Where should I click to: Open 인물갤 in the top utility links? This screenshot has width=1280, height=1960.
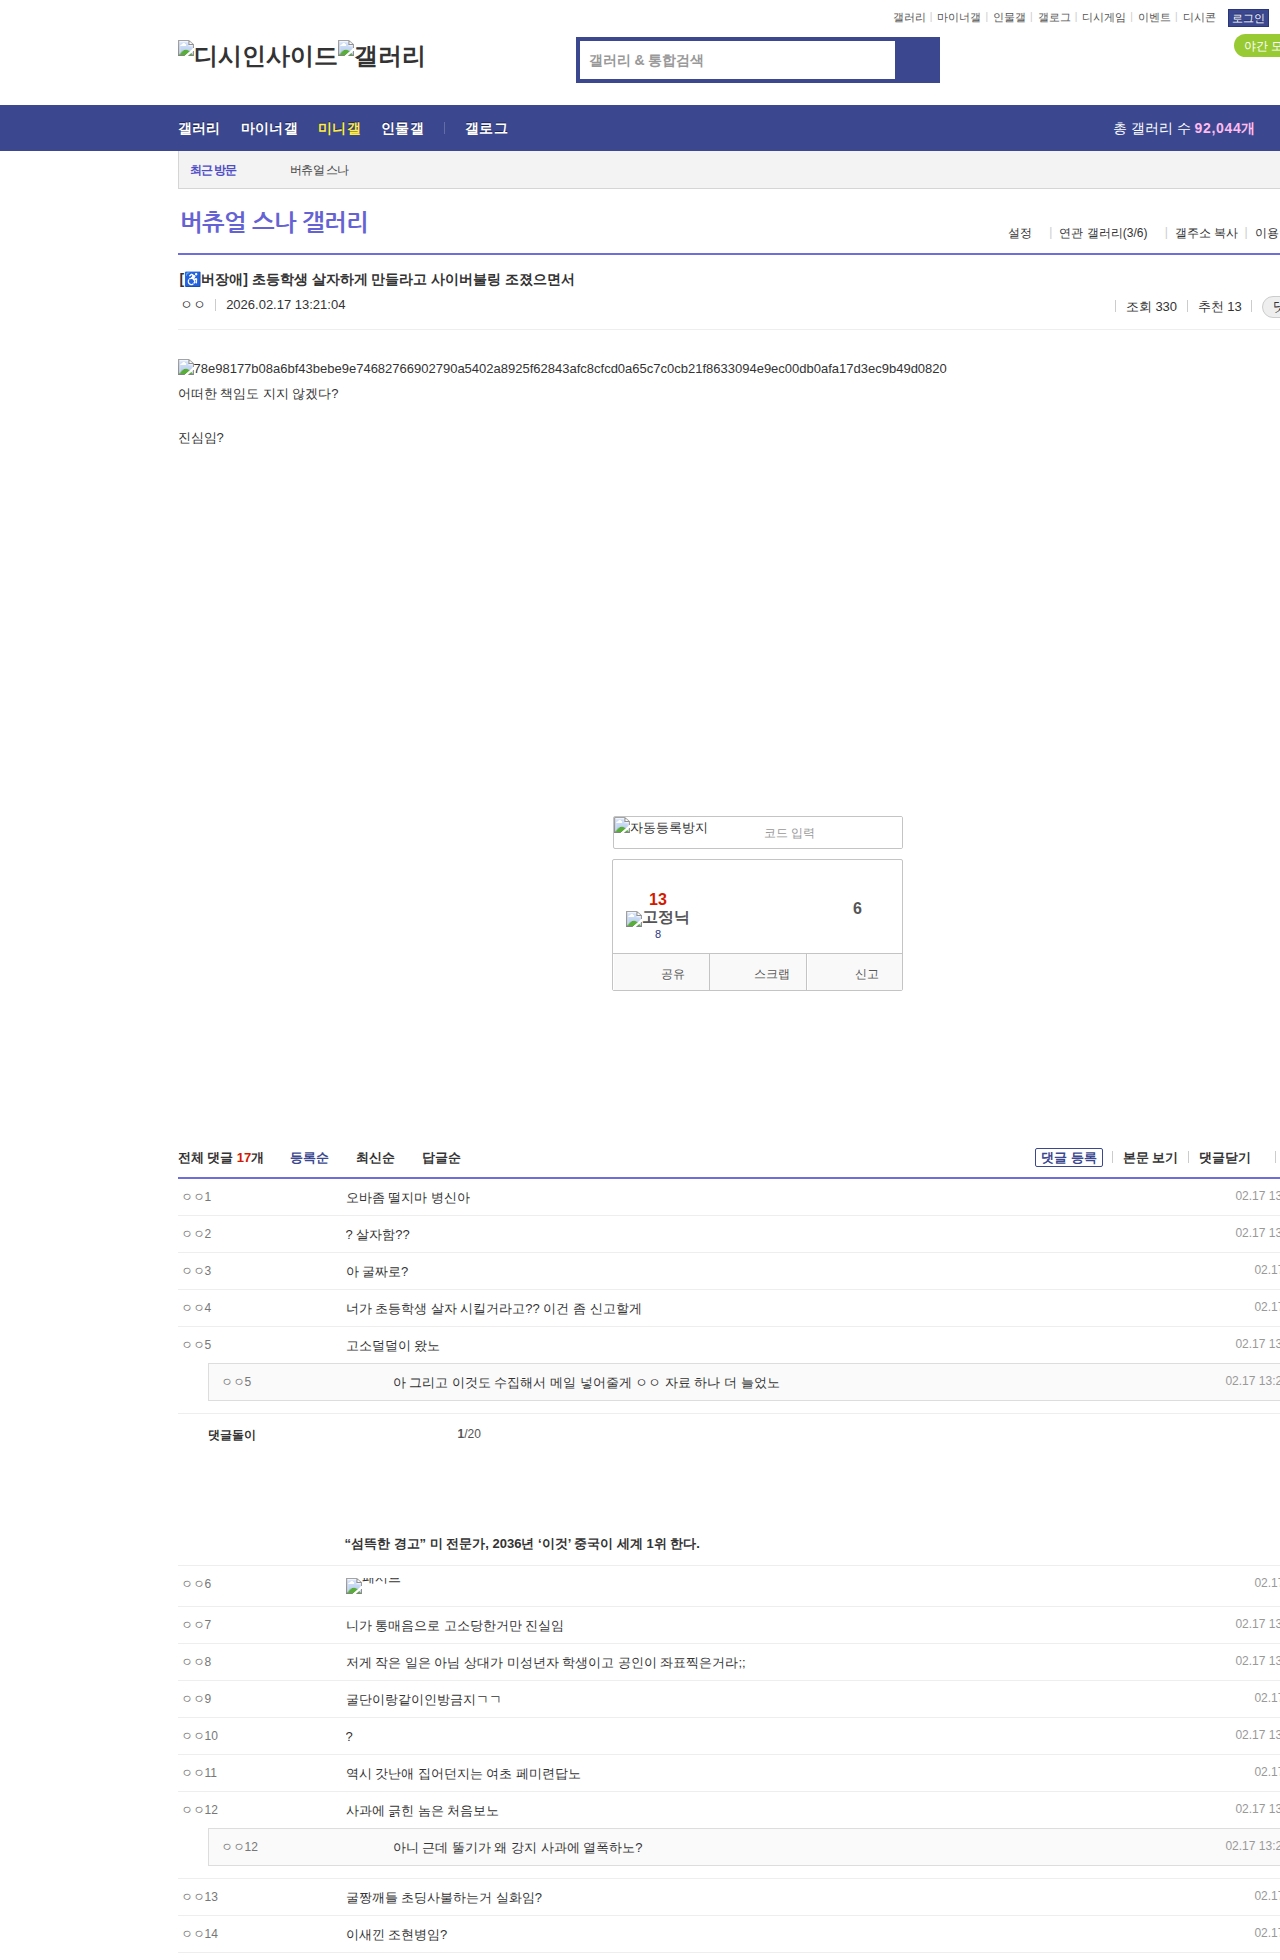[x=1009, y=18]
